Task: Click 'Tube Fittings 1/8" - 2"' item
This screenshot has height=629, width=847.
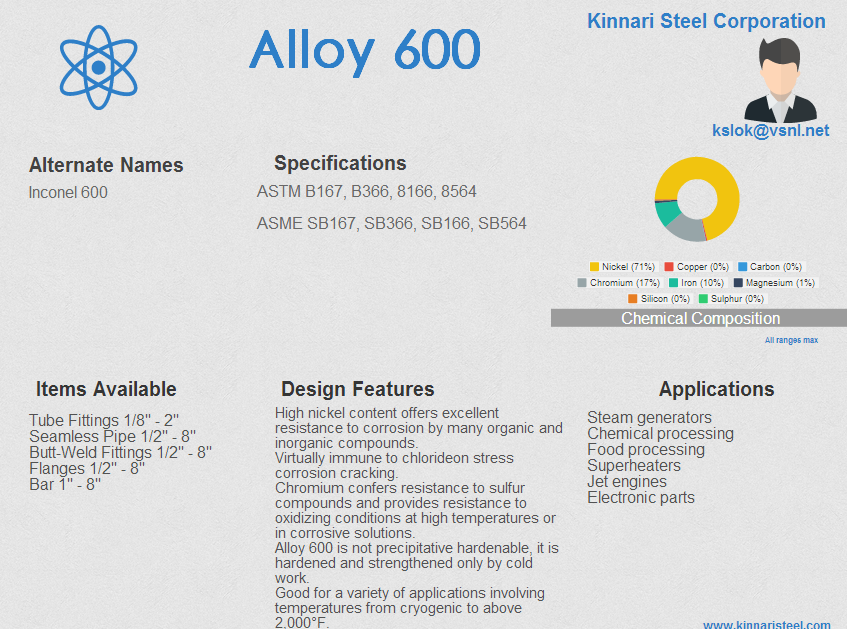Action: click(104, 420)
